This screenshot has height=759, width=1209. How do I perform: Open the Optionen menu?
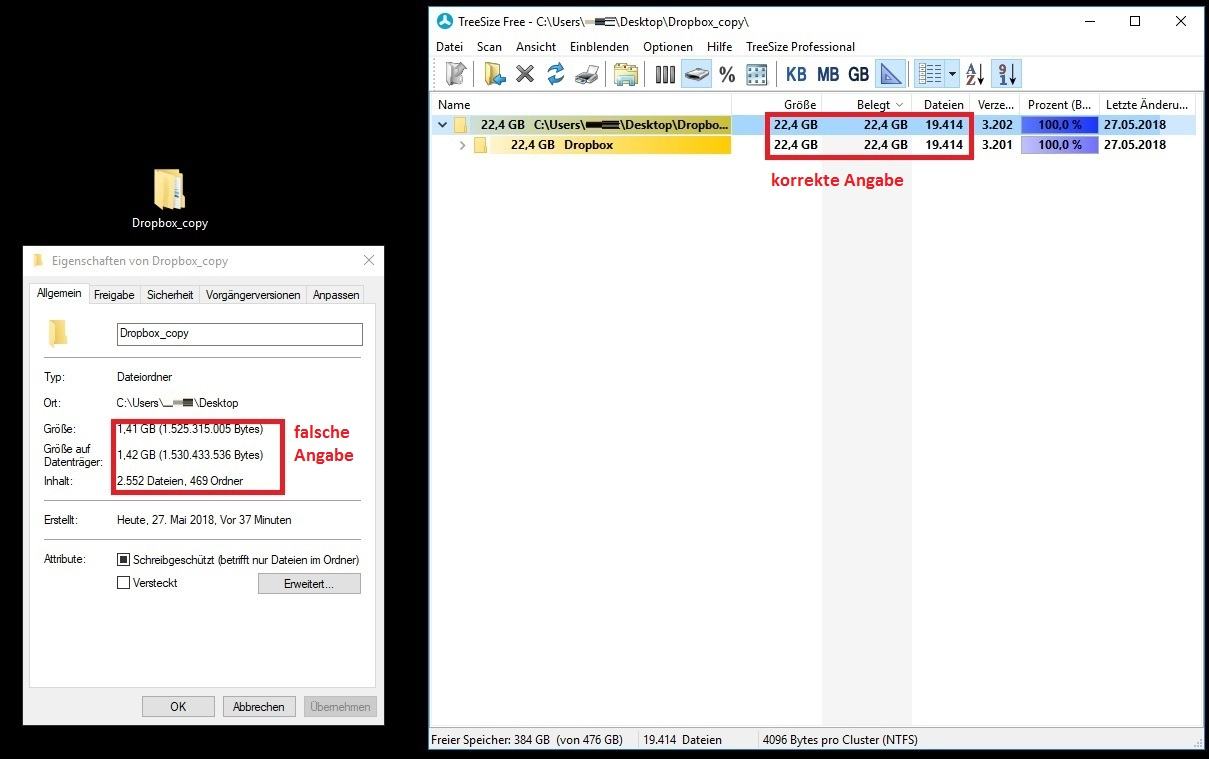[668, 47]
